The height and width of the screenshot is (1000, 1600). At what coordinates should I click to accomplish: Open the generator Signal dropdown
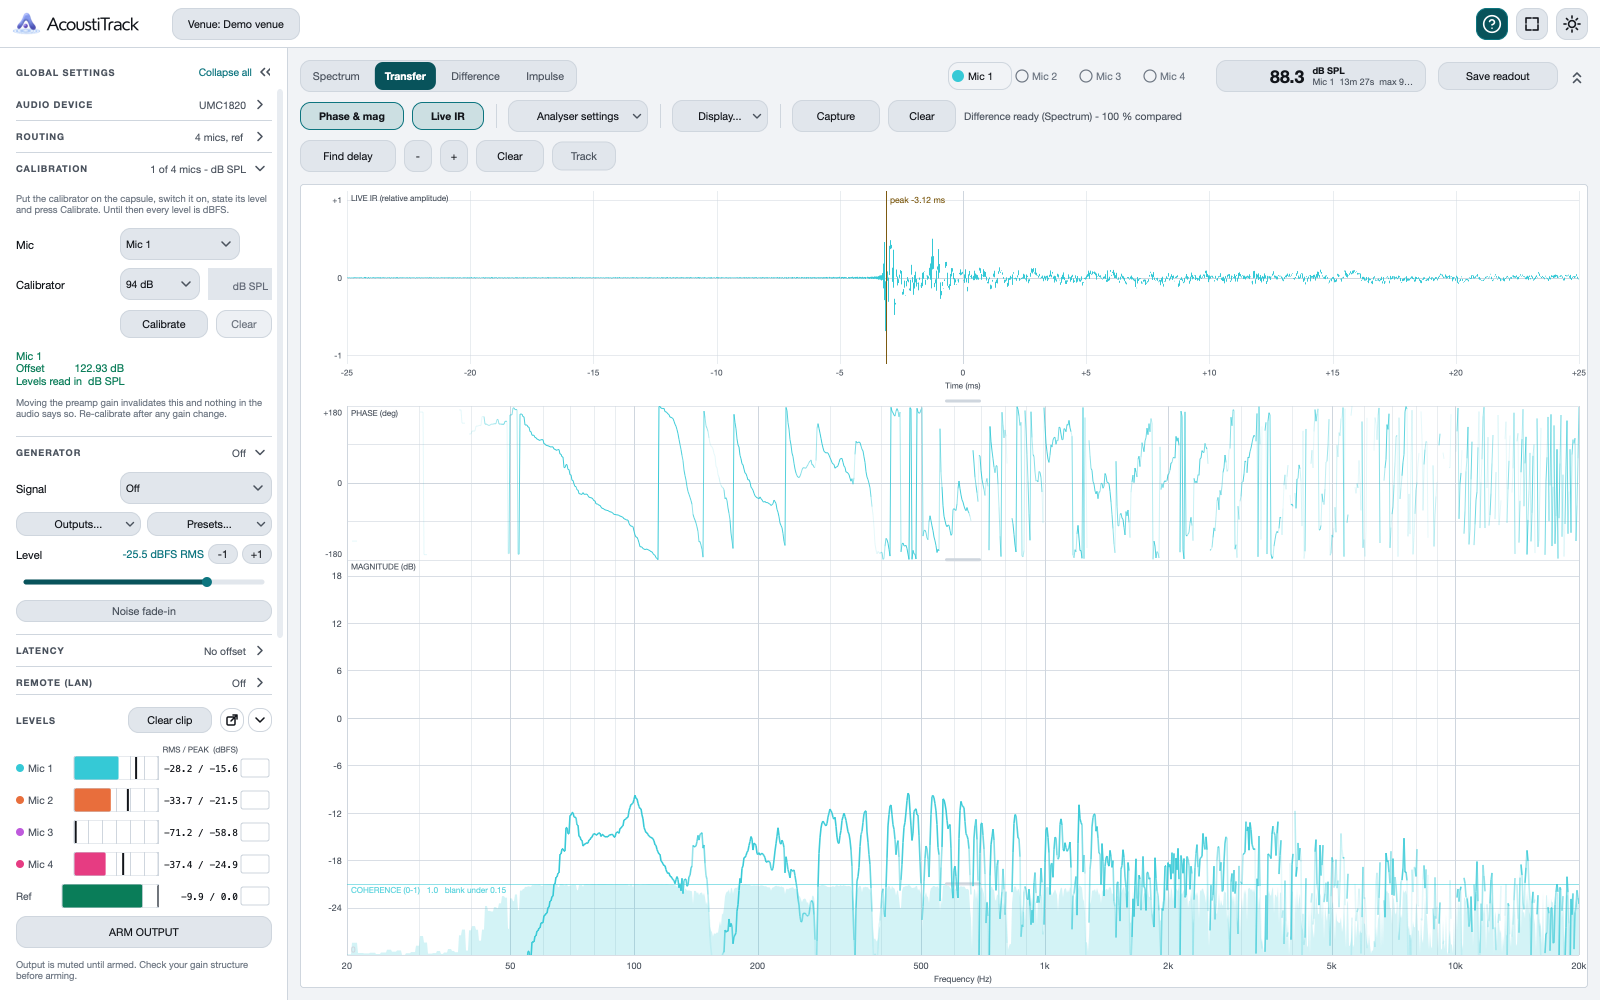[196, 488]
